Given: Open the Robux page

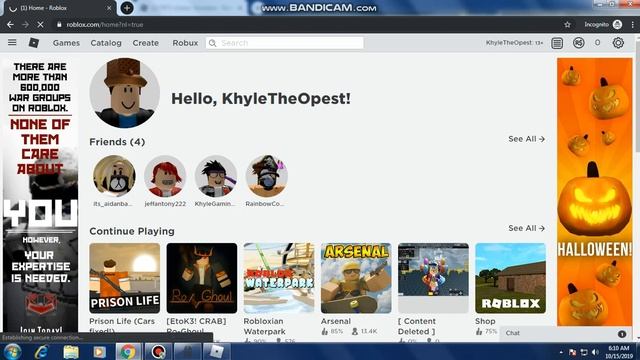Looking at the screenshot, I should click(x=185, y=43).
